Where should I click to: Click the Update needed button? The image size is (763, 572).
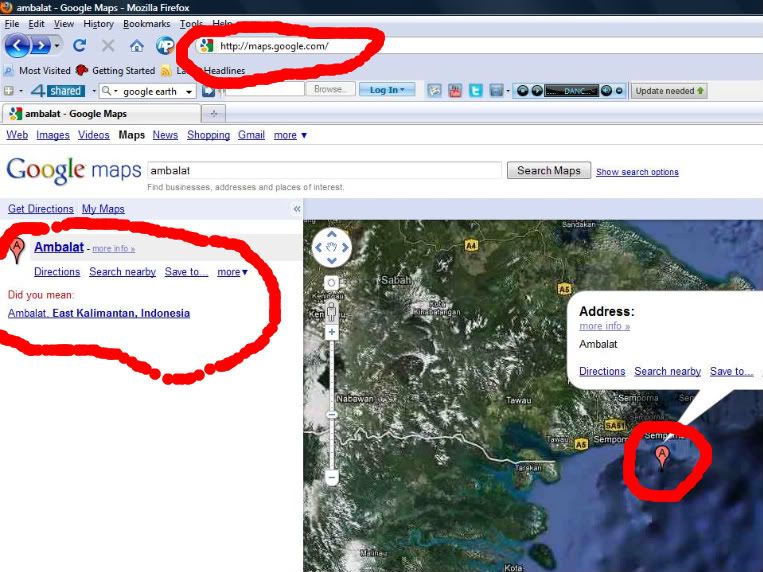point(669,91)
